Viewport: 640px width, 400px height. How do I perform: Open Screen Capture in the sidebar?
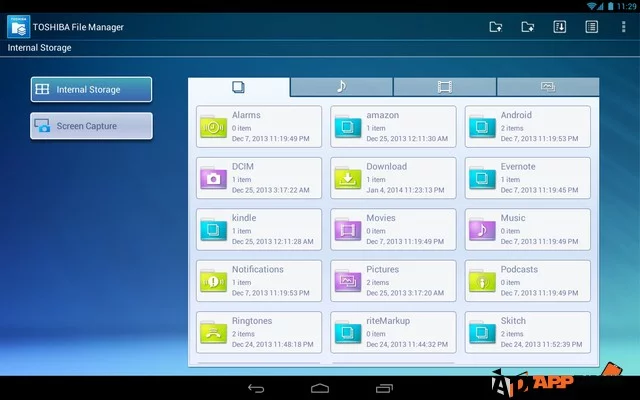click(91, 126)
